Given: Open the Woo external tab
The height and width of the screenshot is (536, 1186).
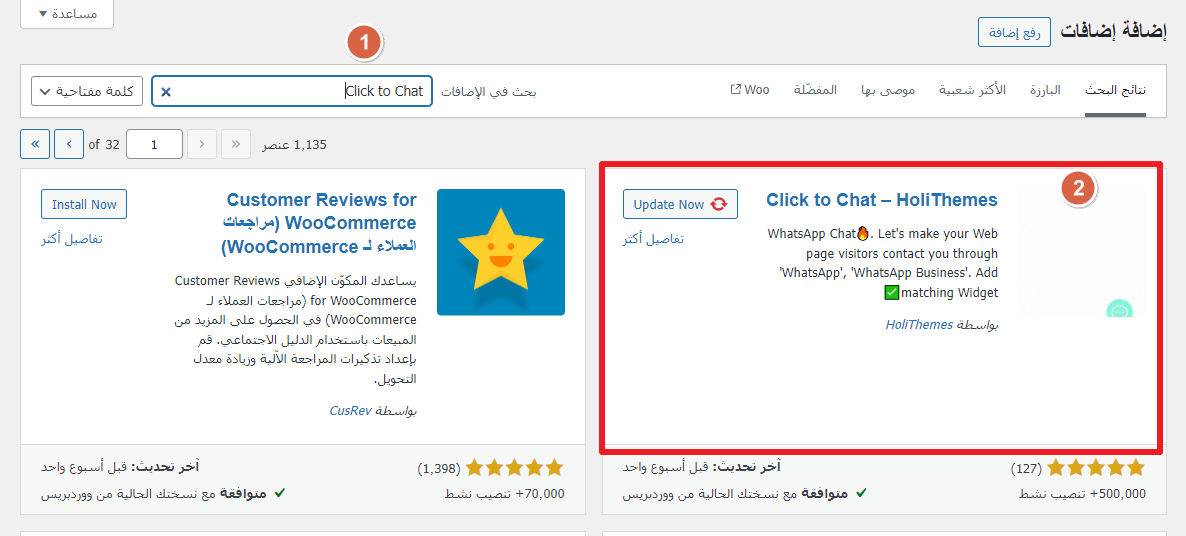Looking at the screenshot, I should [x=750, y=90].
